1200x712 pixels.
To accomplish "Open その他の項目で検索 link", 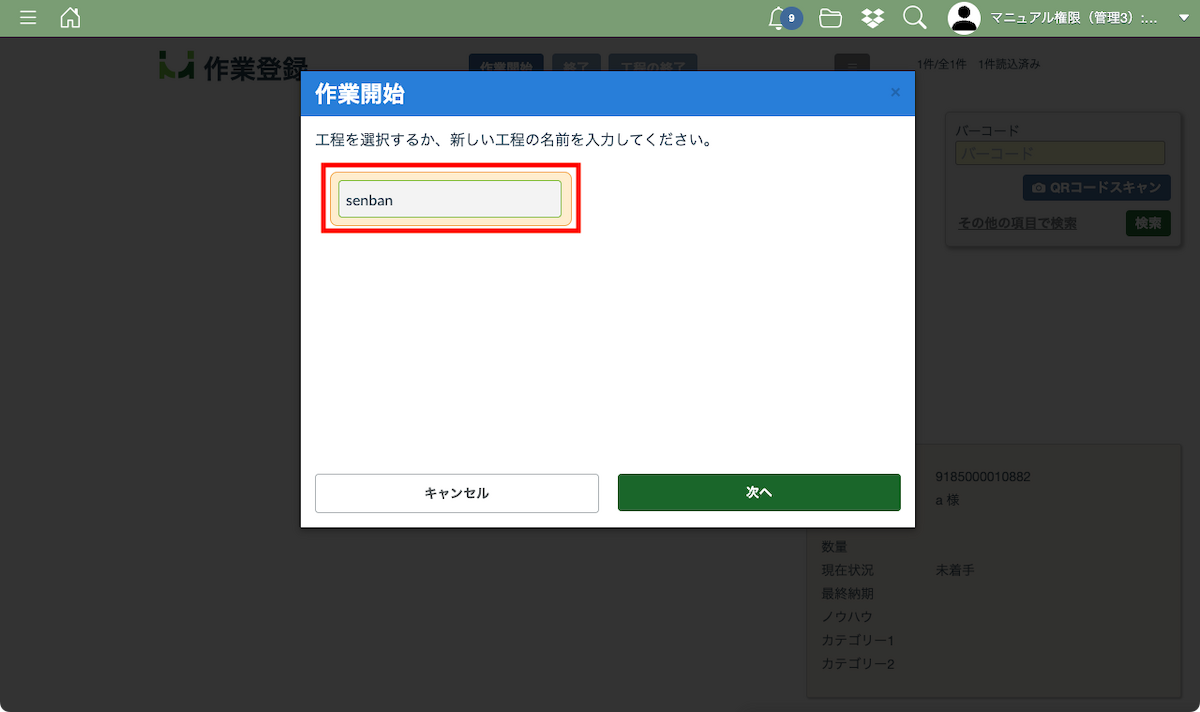I will 1017,223.
